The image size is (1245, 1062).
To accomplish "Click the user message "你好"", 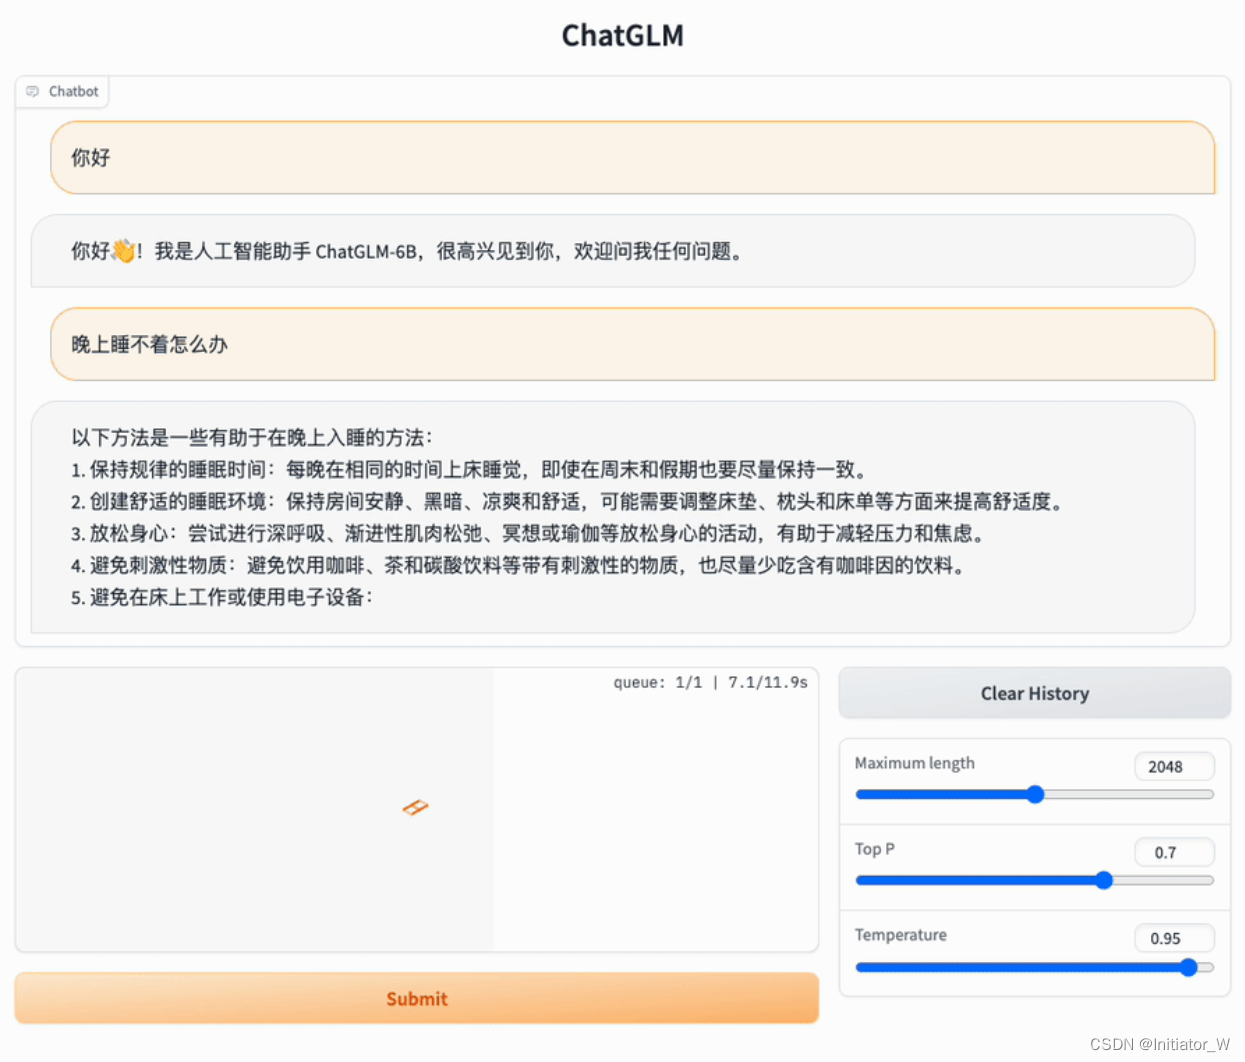I will coord(632,158).
